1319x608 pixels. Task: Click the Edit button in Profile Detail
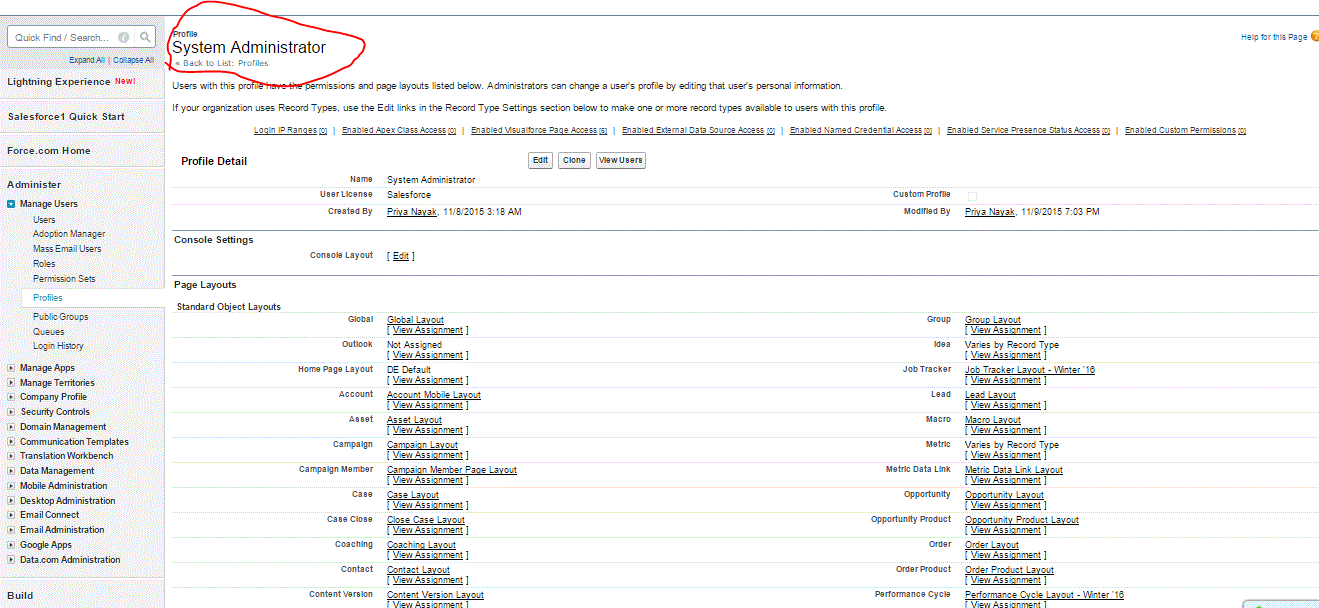click(x=540, y=160)
